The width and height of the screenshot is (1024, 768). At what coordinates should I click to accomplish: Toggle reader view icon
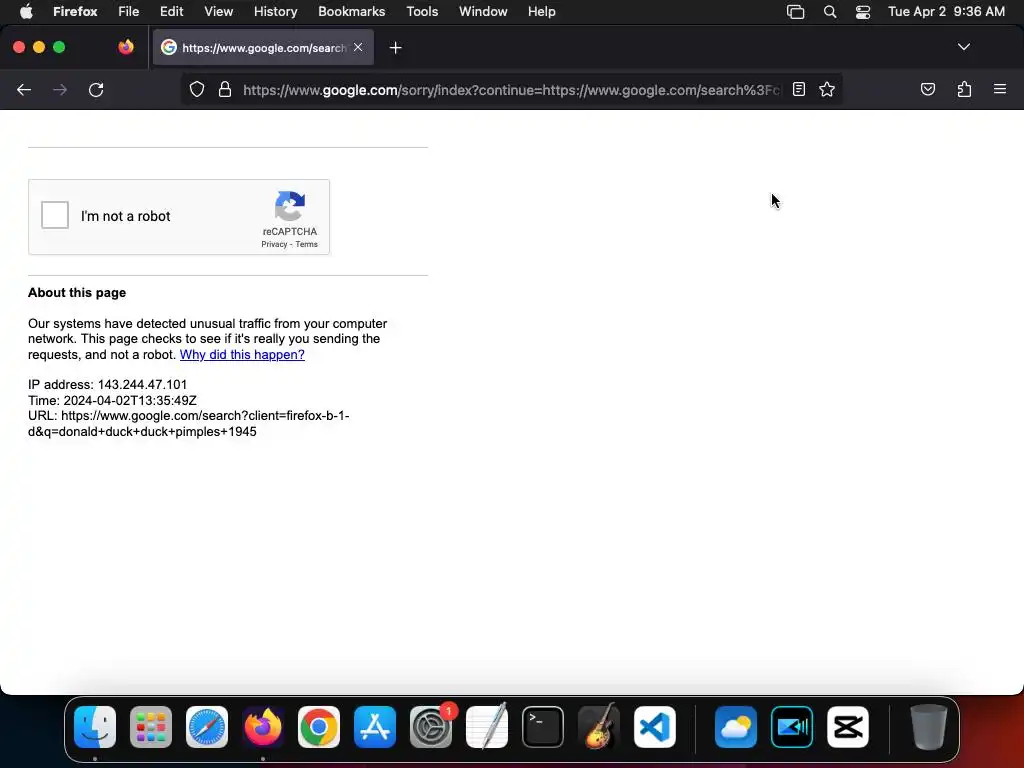click(799, 89)
